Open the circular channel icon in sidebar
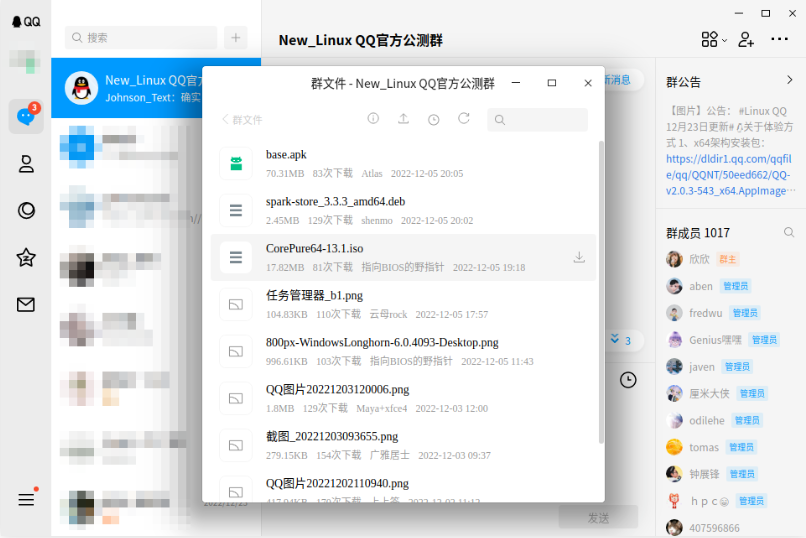 [26, 211]
